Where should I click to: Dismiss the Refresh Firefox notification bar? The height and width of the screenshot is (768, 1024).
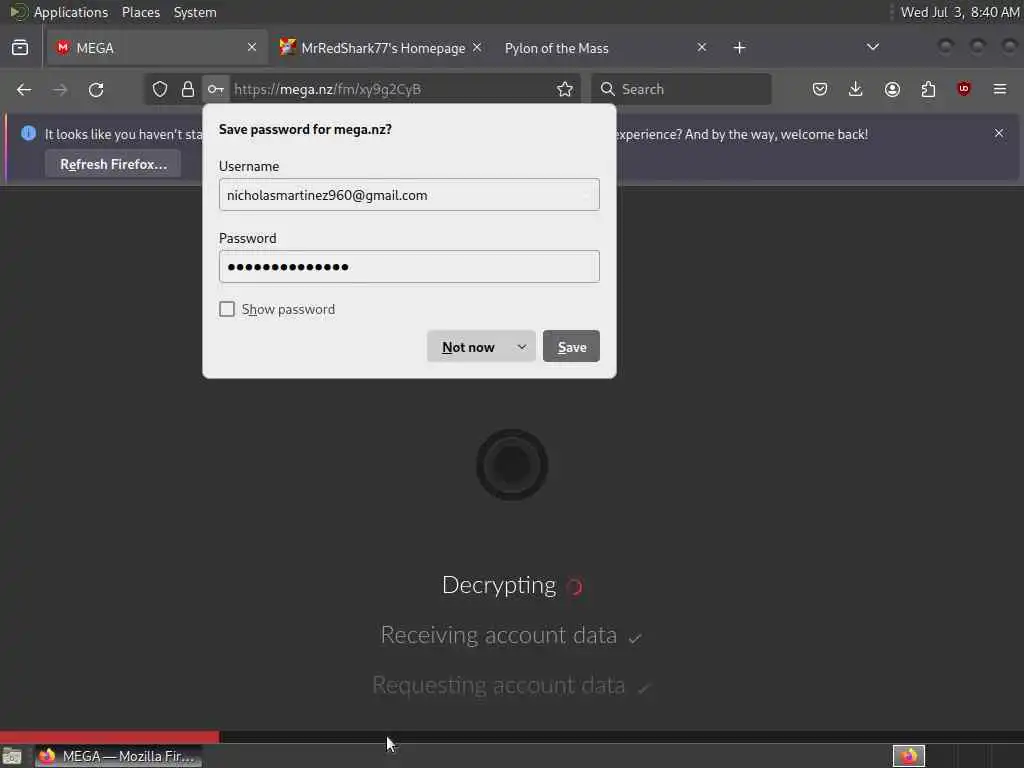tap(999, 133)
